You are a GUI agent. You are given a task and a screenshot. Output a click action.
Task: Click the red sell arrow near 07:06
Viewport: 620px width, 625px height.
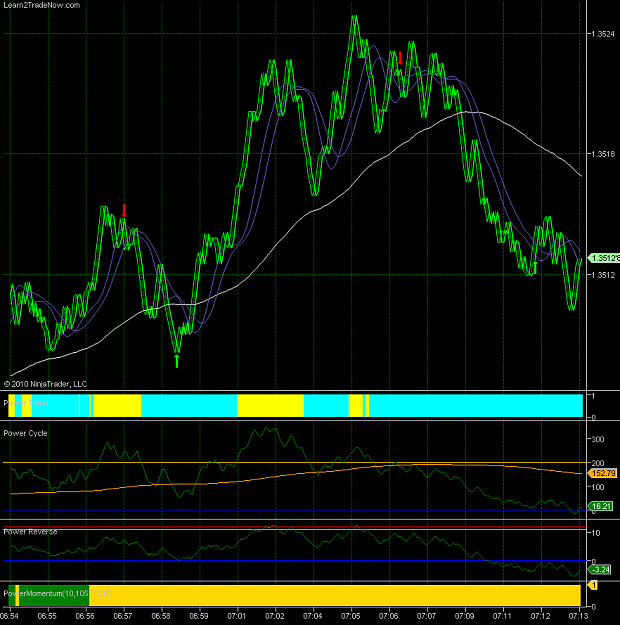coord(400,58)
